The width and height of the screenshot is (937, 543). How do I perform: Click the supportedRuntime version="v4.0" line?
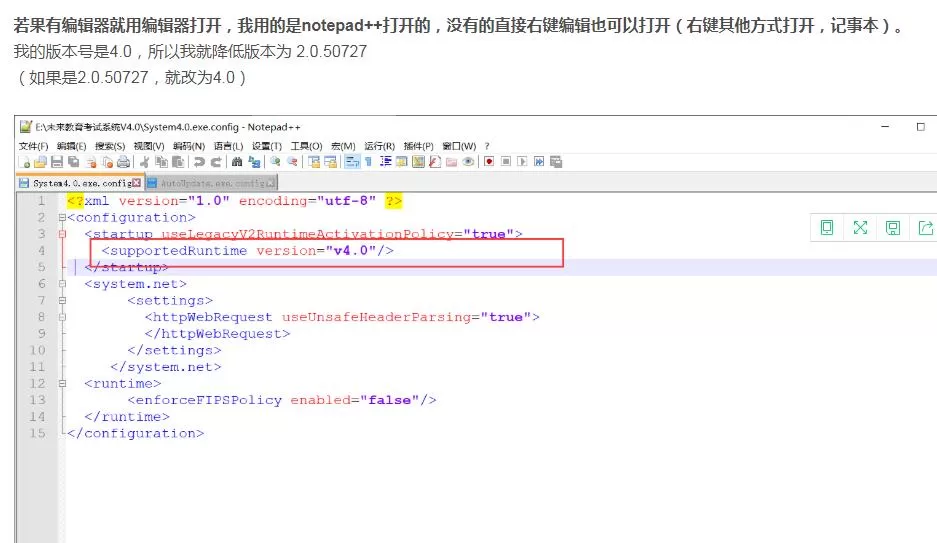(x=247, y=251)
